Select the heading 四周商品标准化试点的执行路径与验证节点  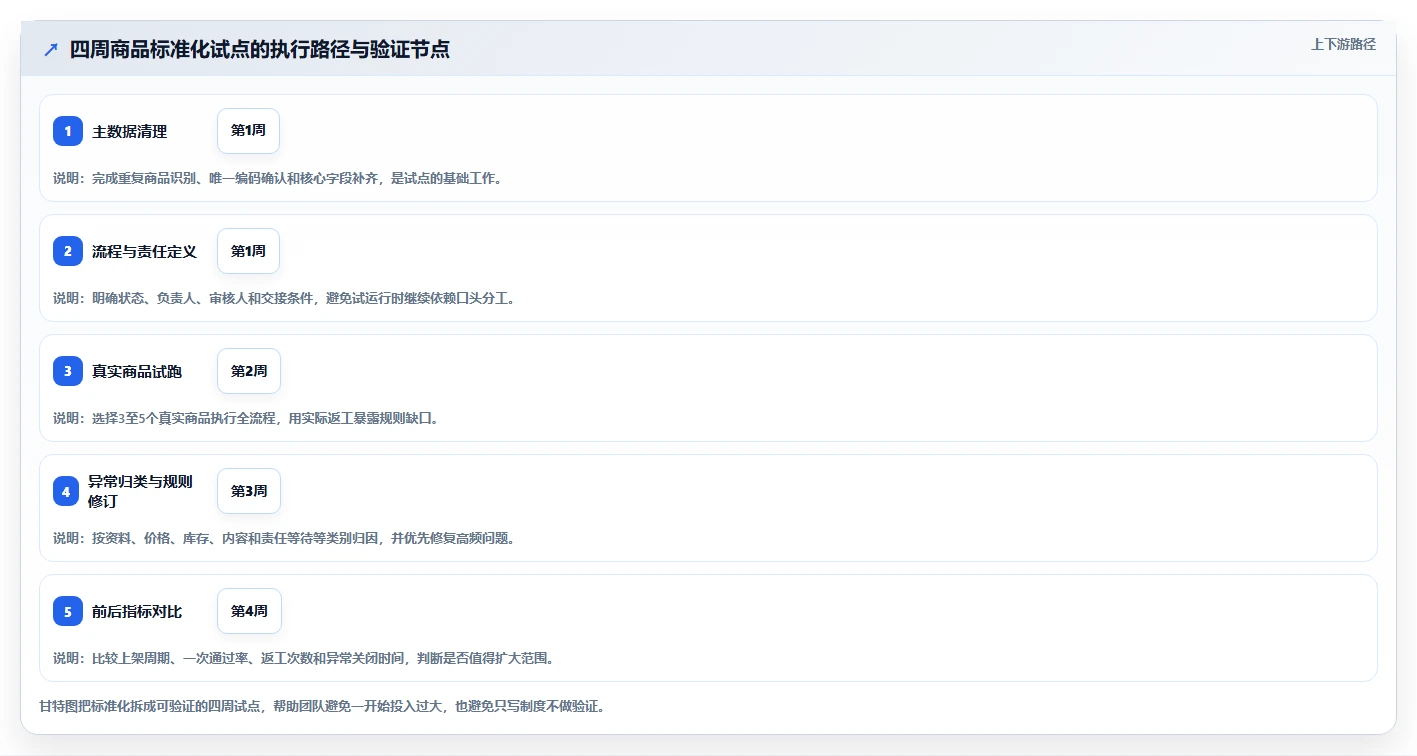(260, 49)
